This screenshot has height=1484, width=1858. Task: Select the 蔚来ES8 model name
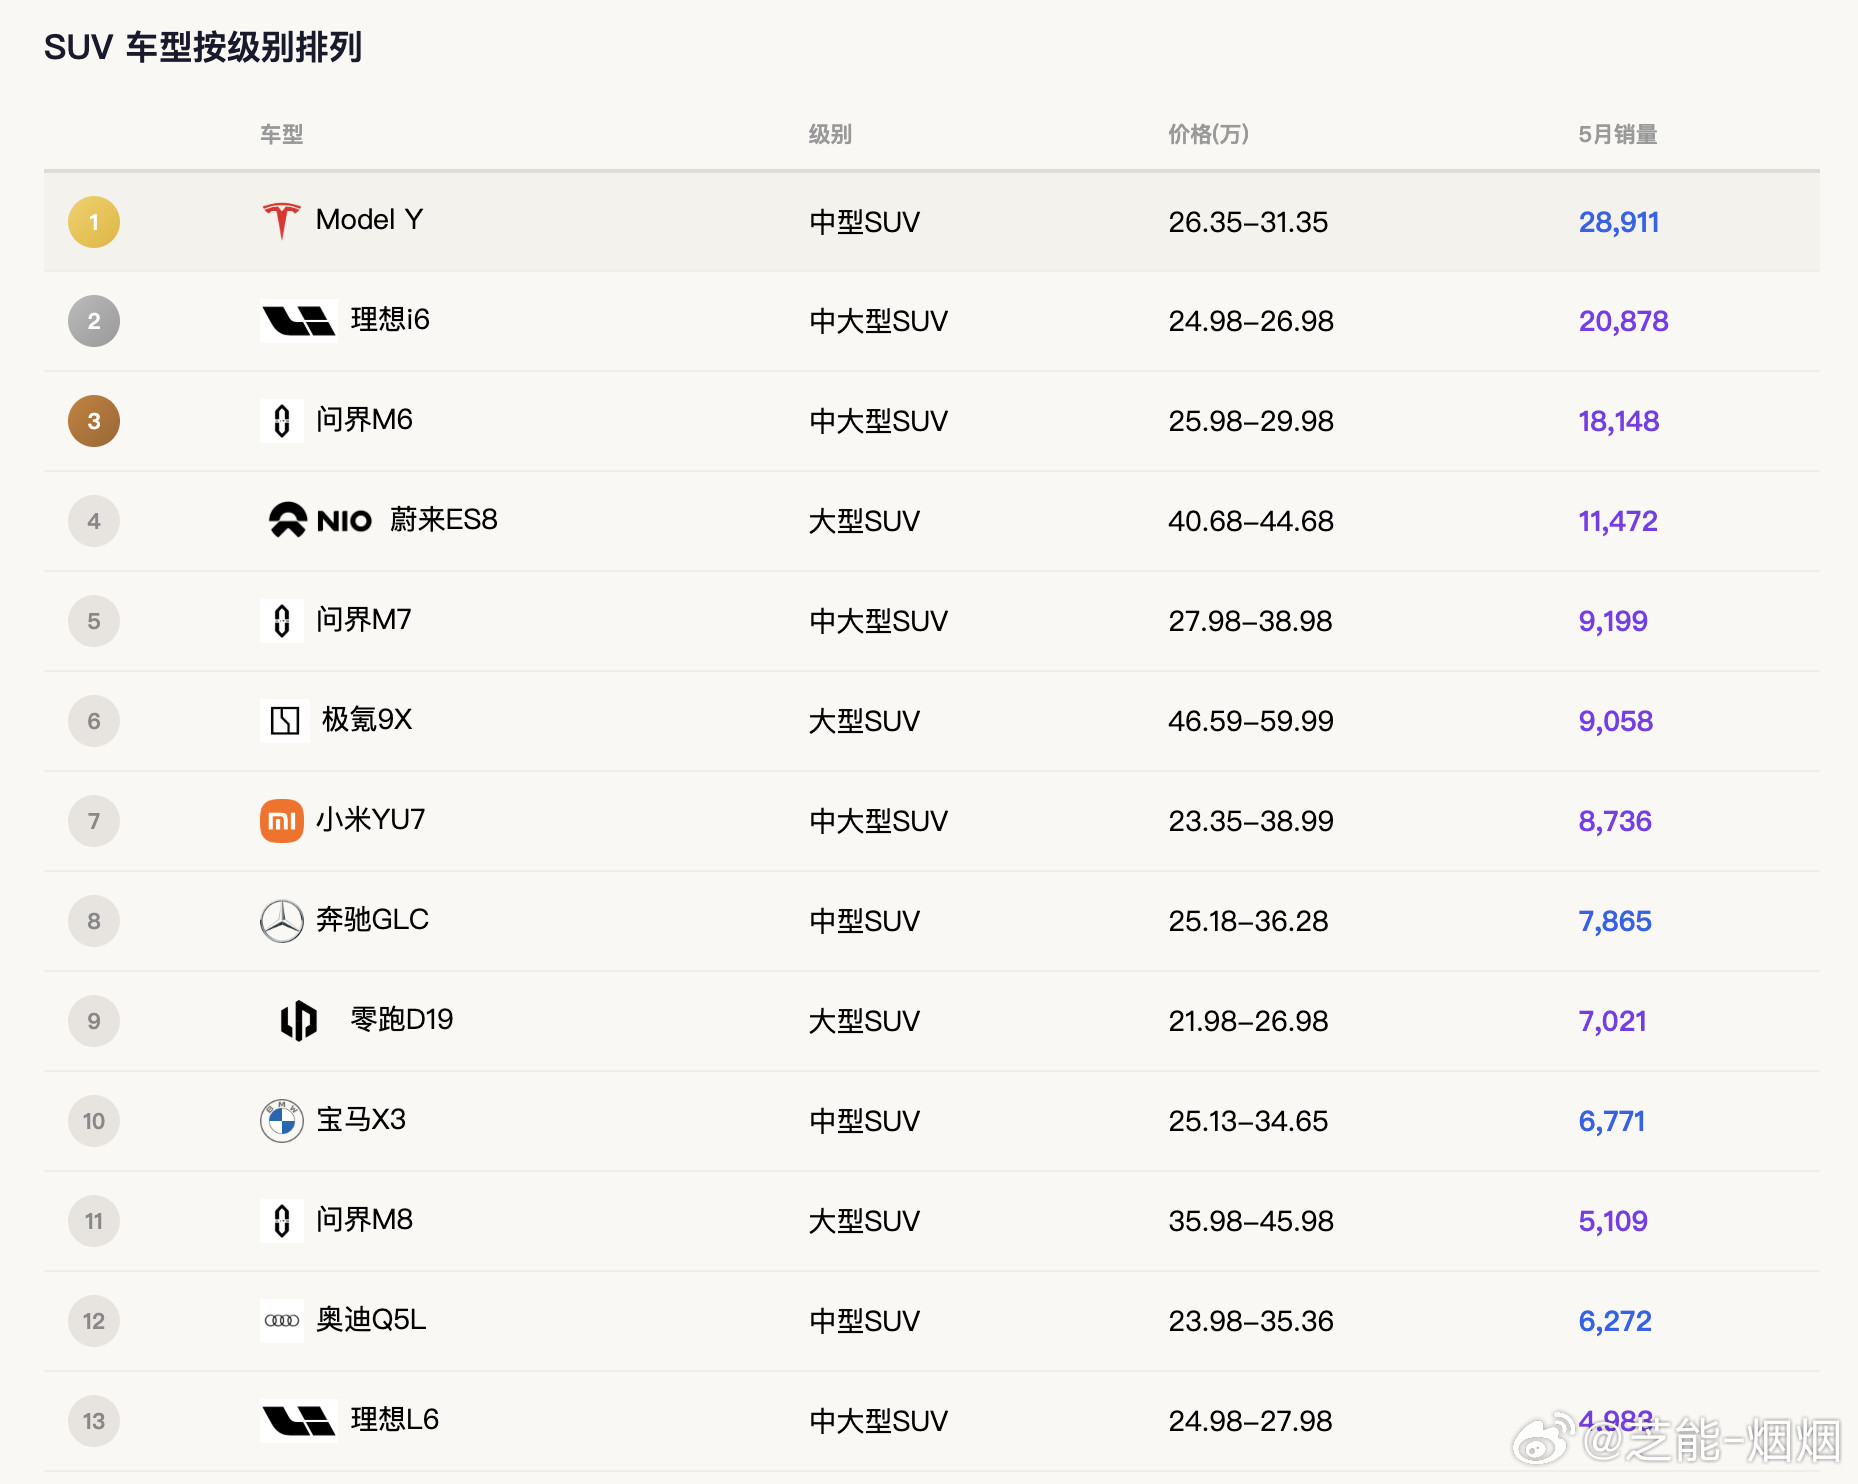[x=443, y=519]
